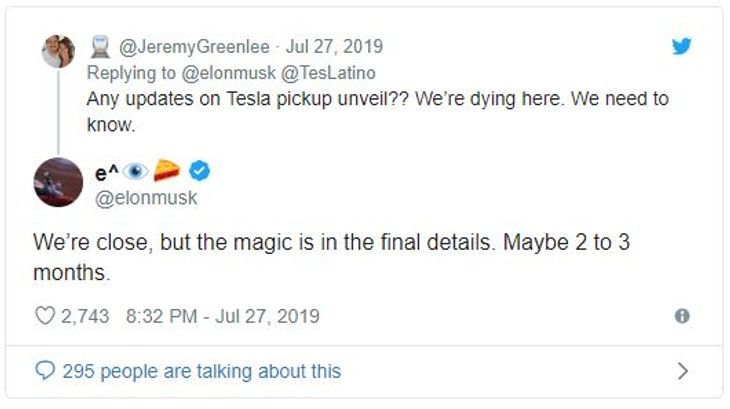
Task: Click the train emoji before @JeremyGreenlee
Action: pyautogui.click(x=100, y=46)
